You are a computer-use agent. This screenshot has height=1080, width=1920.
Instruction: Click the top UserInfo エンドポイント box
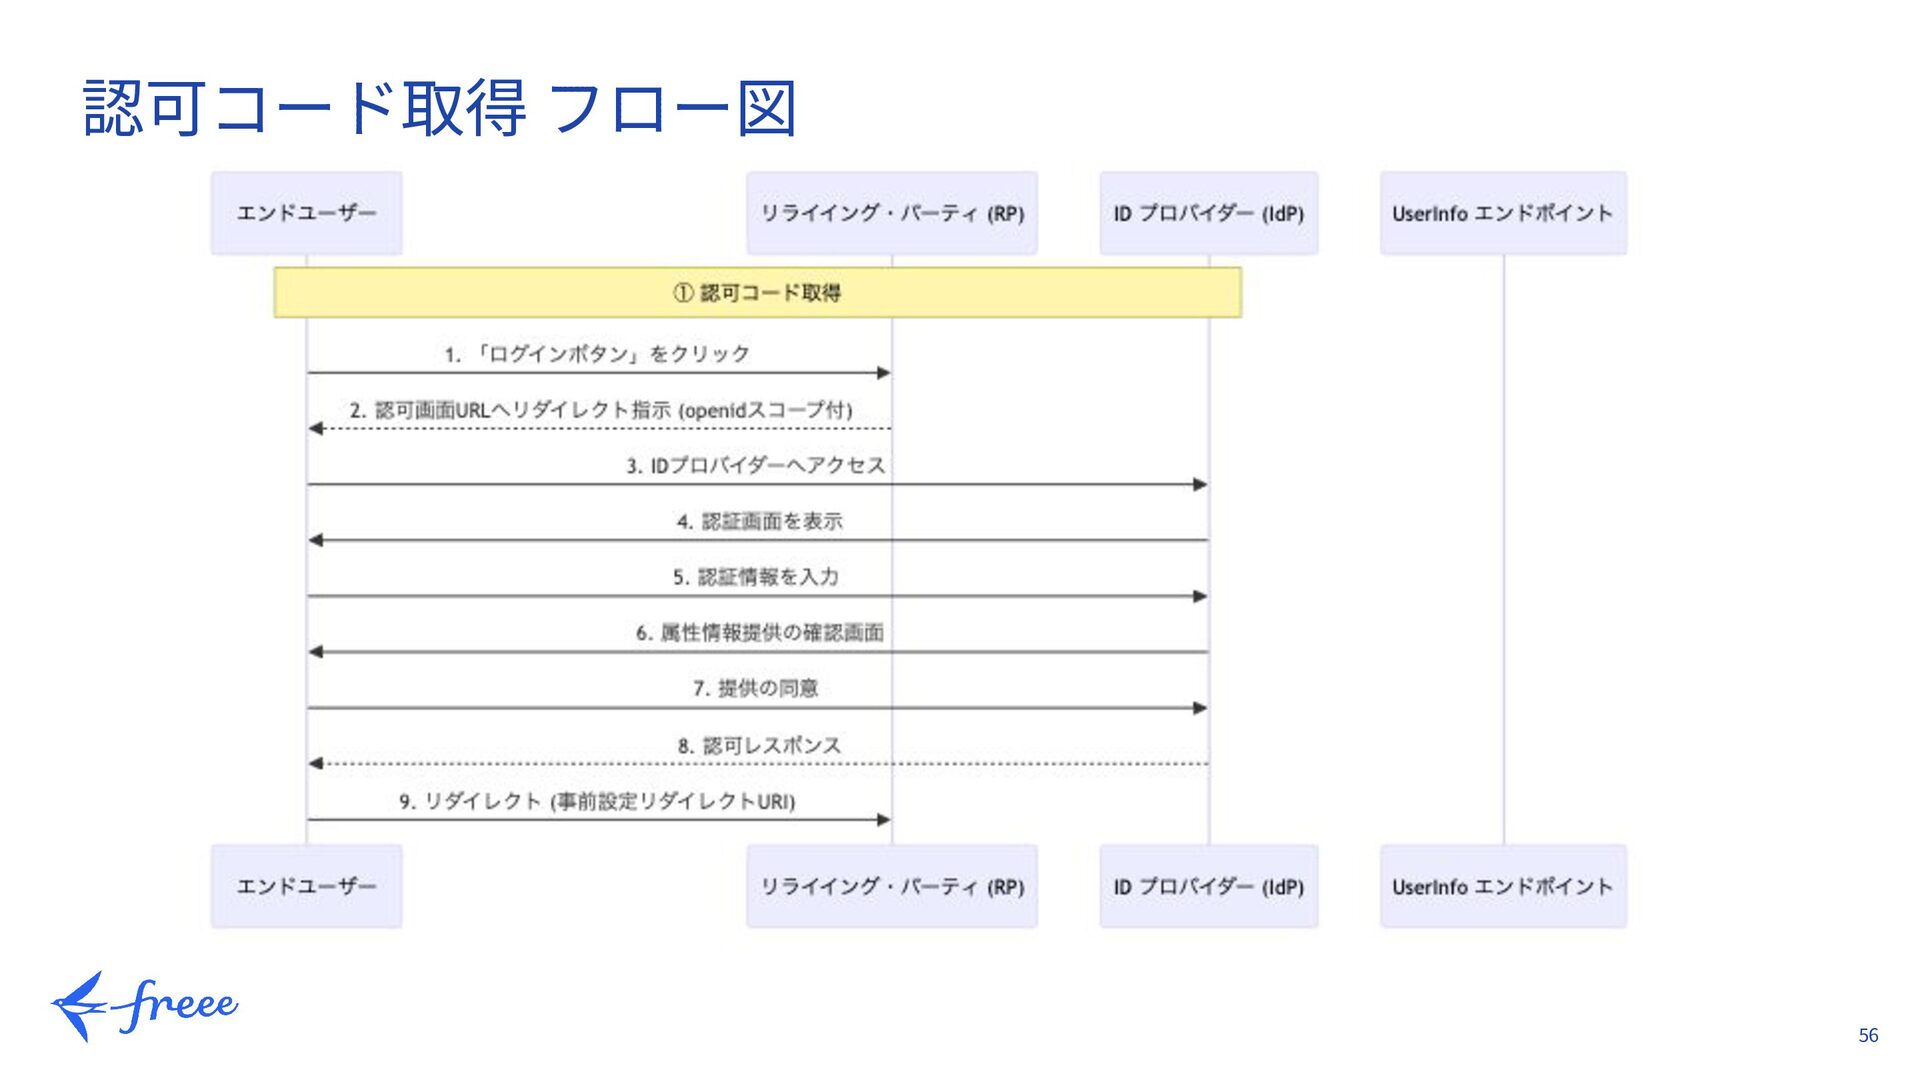click(x=1502, y=213)
